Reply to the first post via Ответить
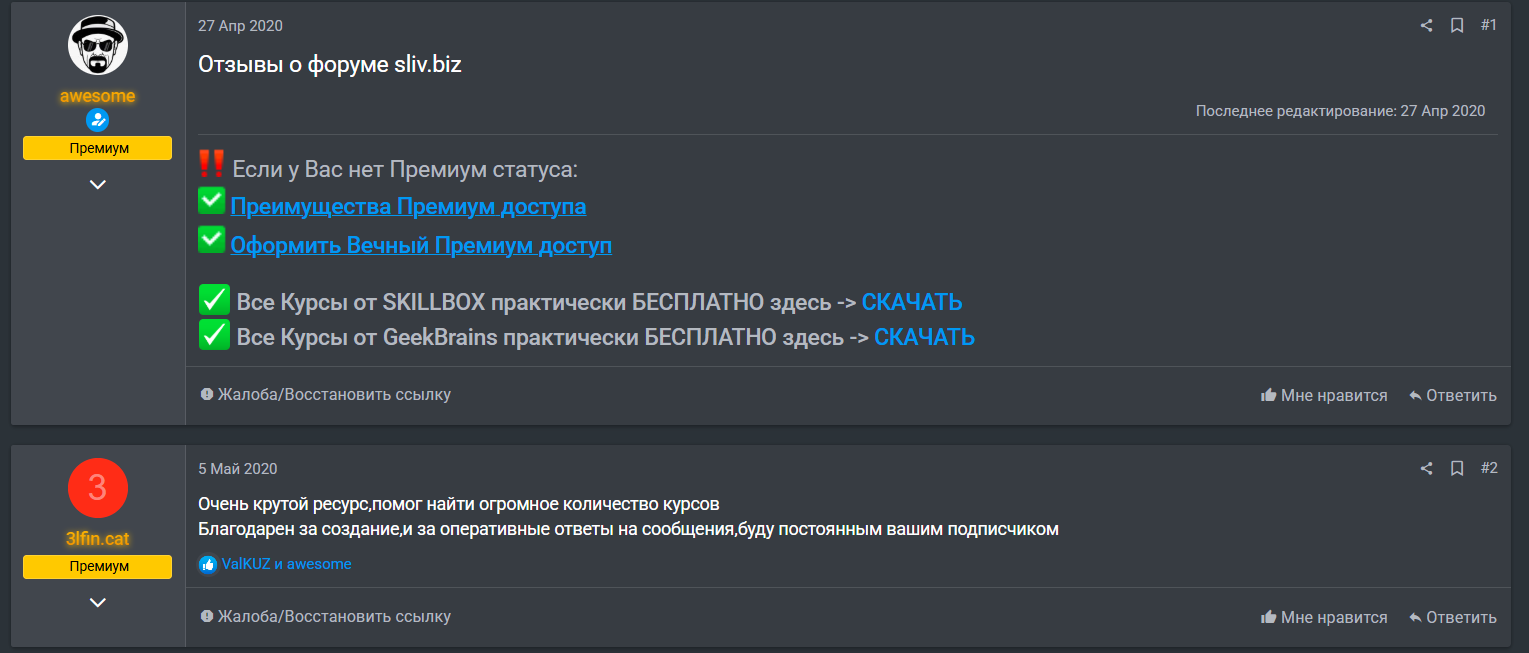Viewport: 1529px width, 653px height. click(x=1452, y=395)
